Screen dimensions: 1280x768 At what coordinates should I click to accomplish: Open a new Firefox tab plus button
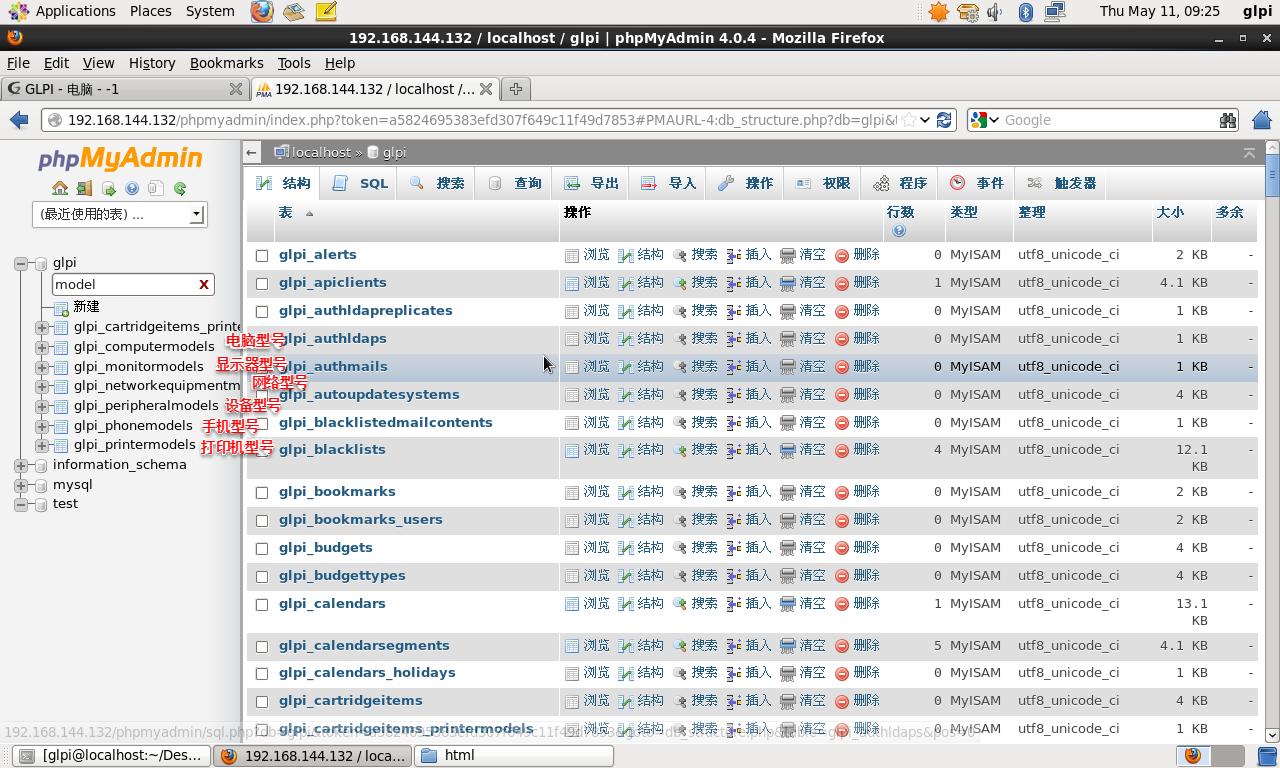coord(516,89)
